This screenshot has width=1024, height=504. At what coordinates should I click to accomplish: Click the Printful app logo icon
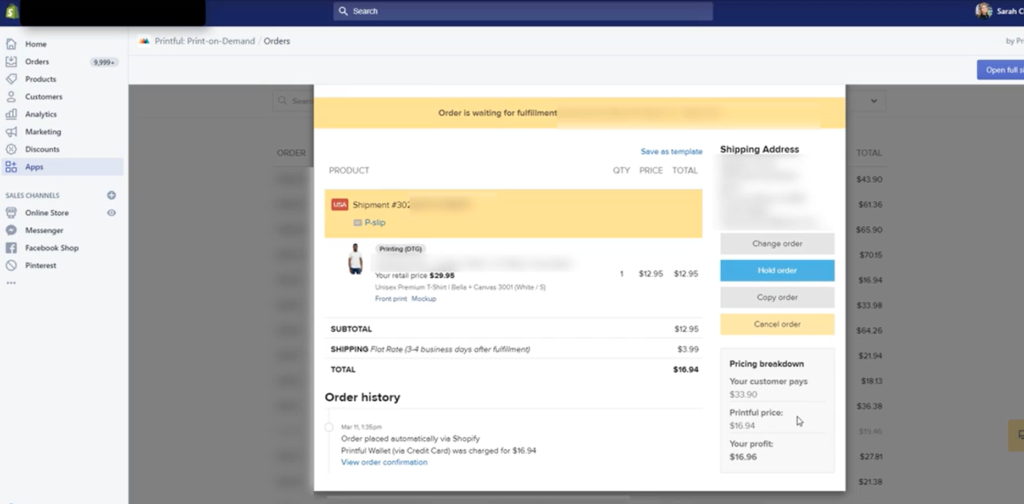pos(144,41)
